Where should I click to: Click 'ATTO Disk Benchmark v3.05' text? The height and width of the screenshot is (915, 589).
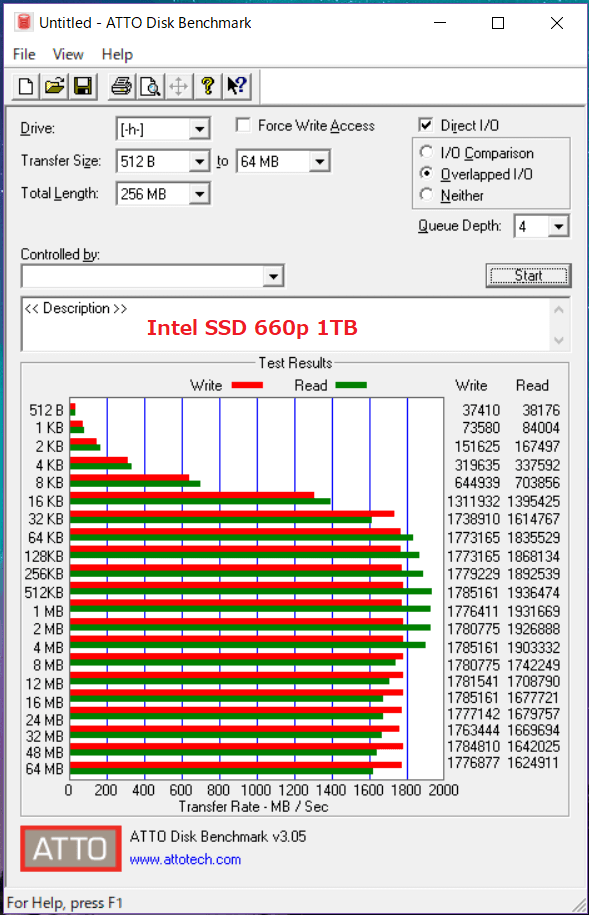coord(218,836)
